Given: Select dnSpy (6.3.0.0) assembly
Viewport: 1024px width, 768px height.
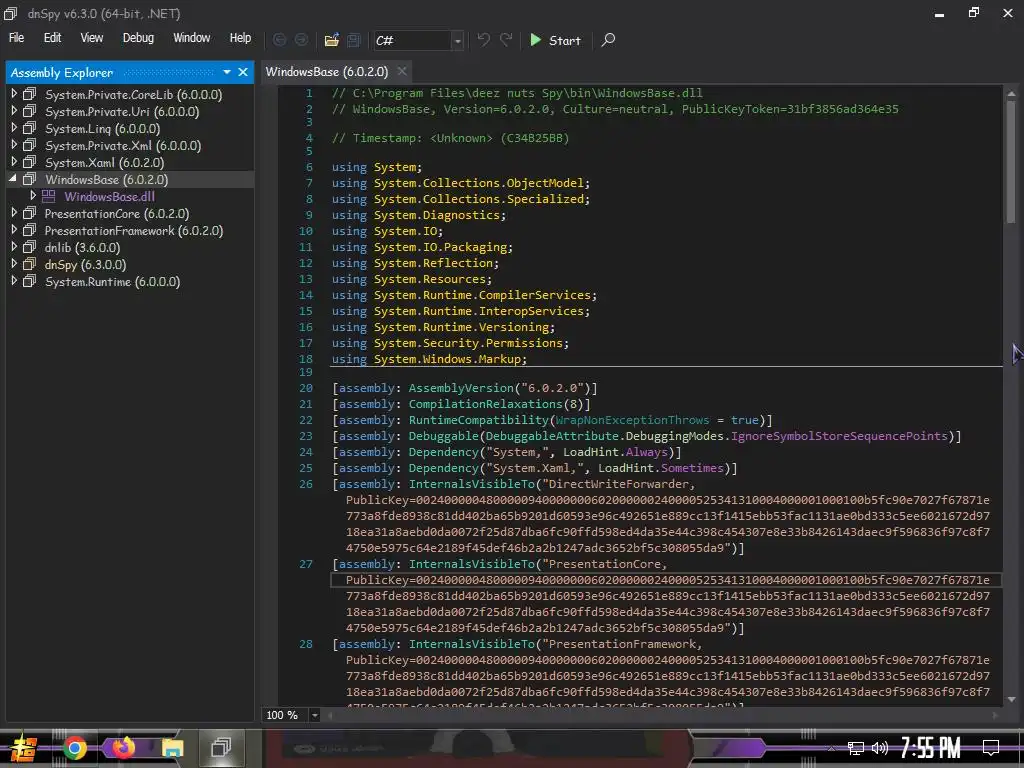Looking at the screenshot, I should pos(86,264).
